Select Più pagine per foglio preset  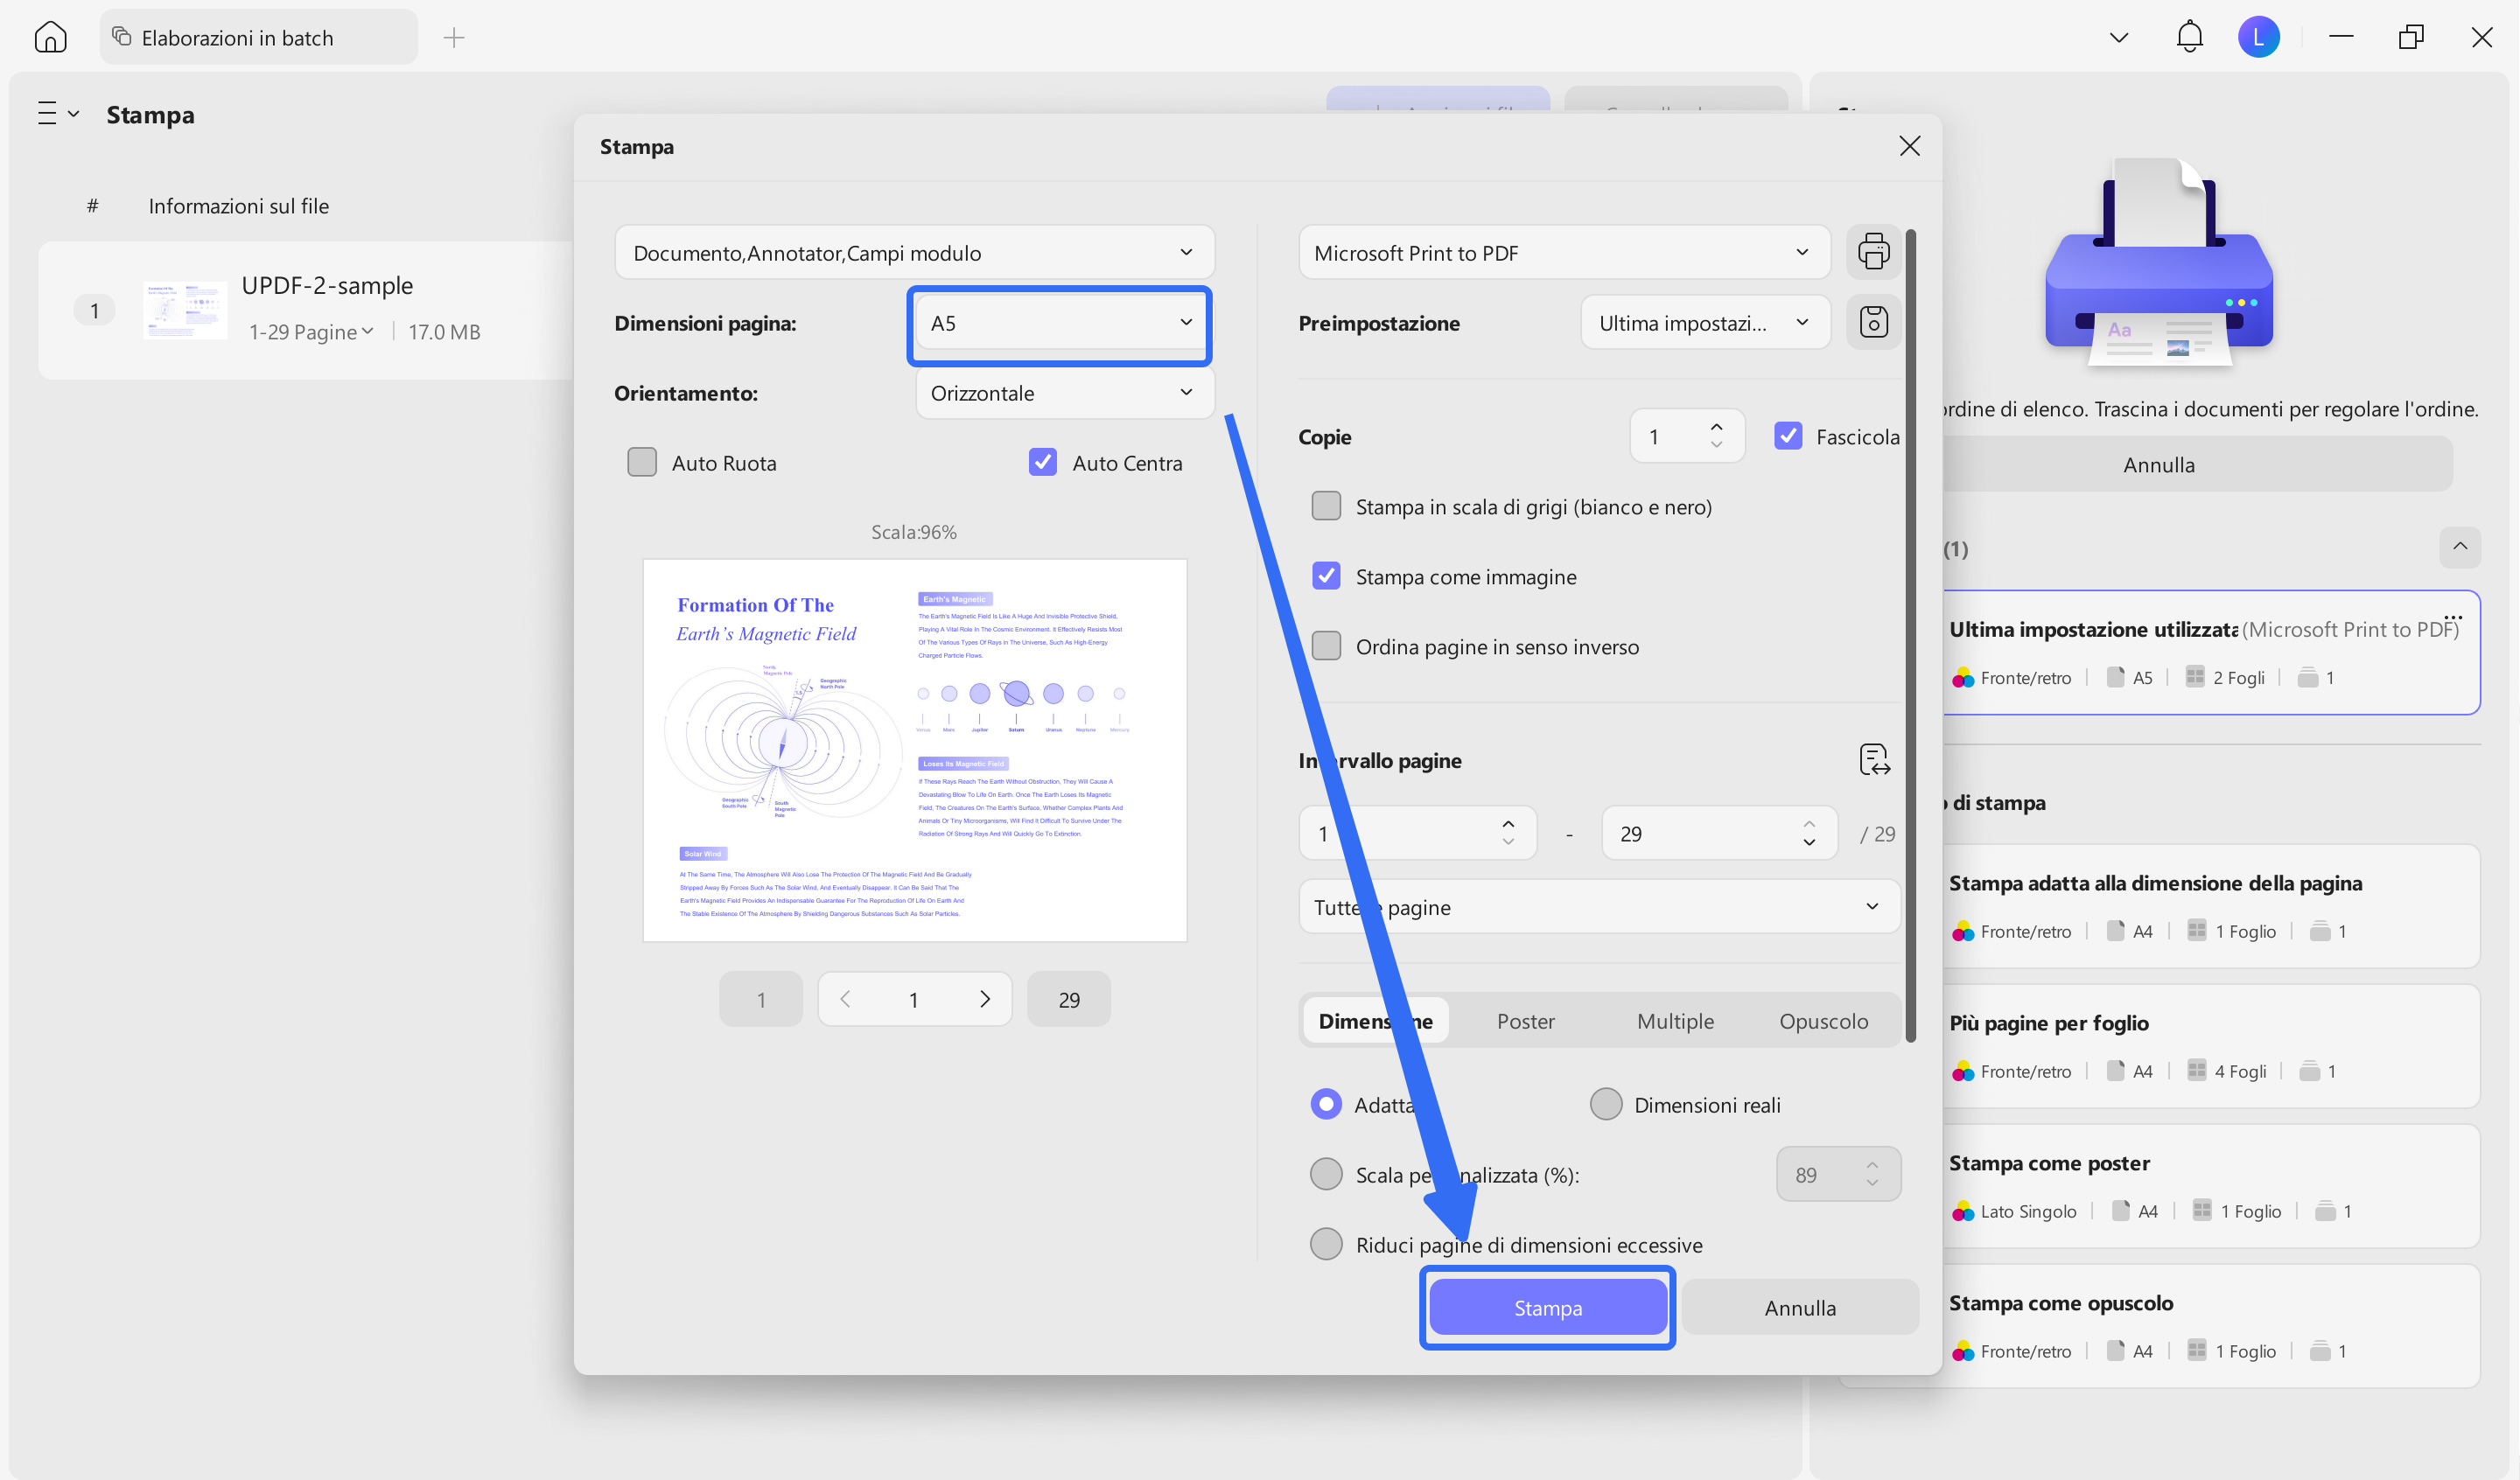(2210, 1046)
